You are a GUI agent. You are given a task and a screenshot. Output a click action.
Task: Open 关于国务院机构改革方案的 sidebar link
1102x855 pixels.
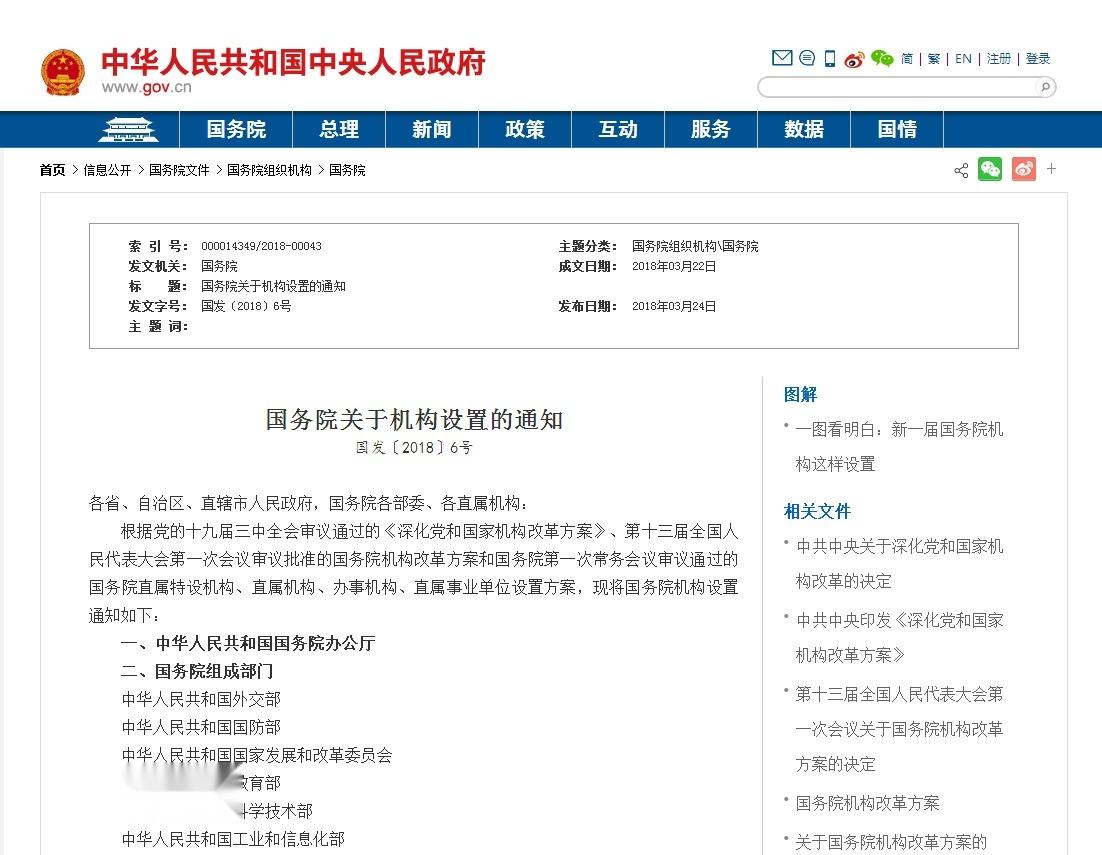coord(890,842)
